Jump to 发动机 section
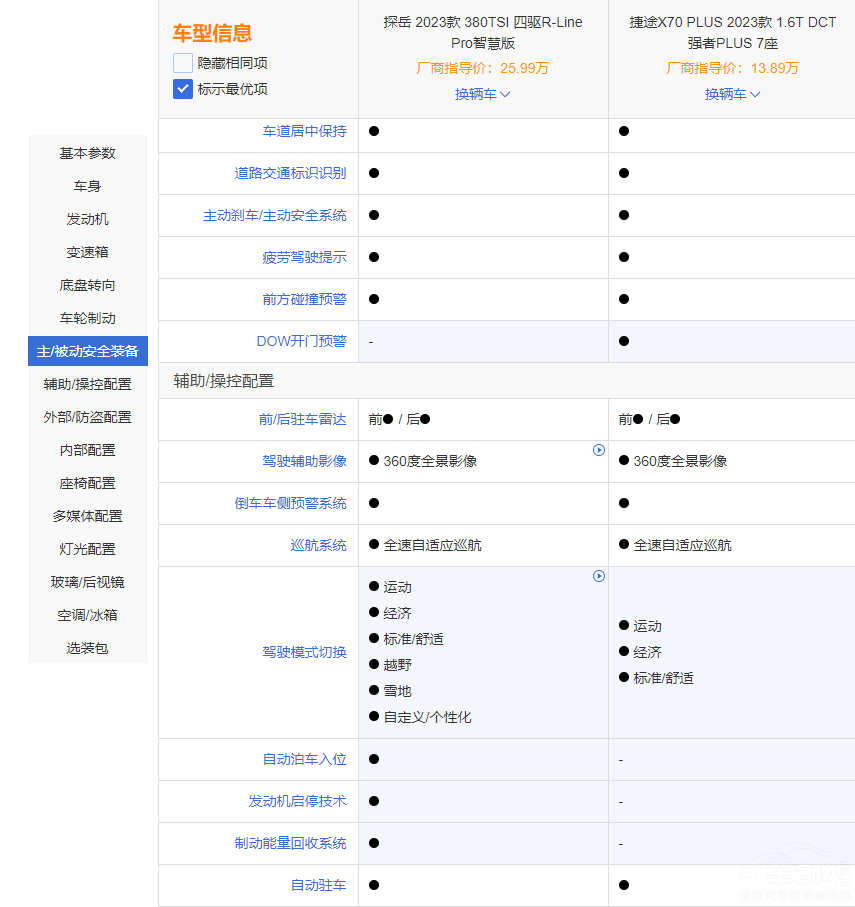The image size is (855, 907). tap(88, 219)
